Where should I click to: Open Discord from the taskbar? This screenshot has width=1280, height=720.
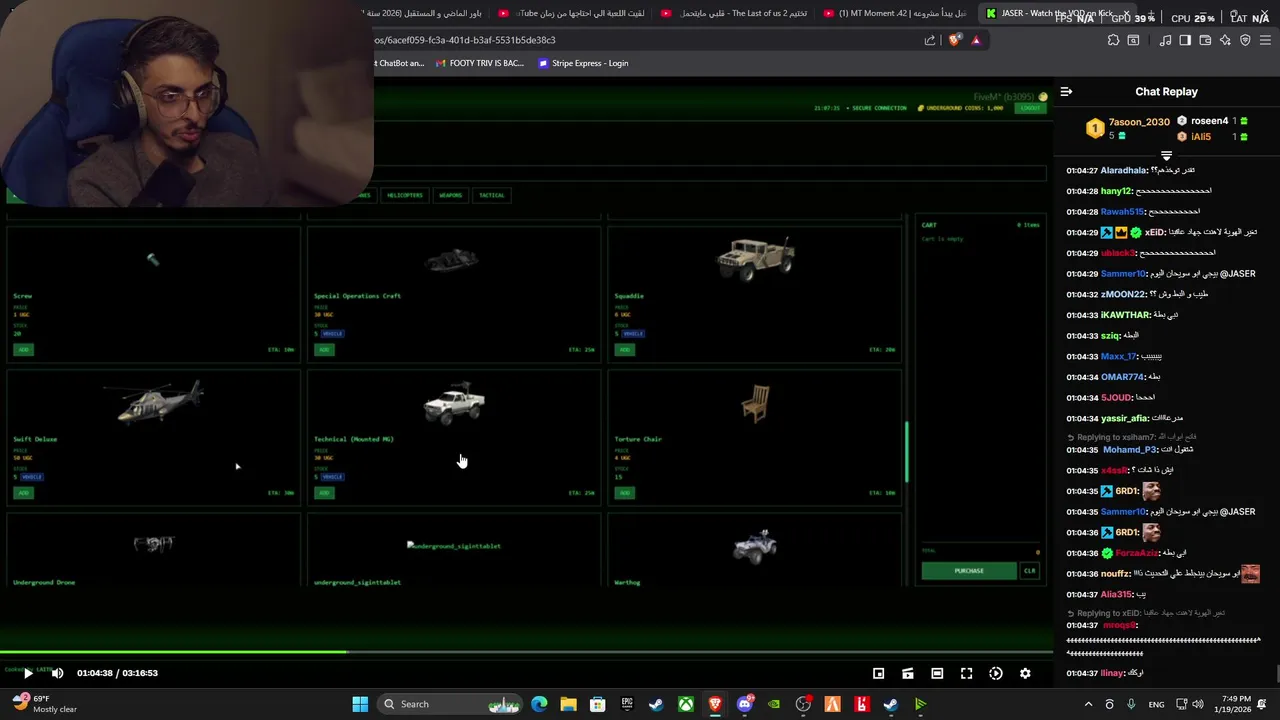[x=744, y=704]
